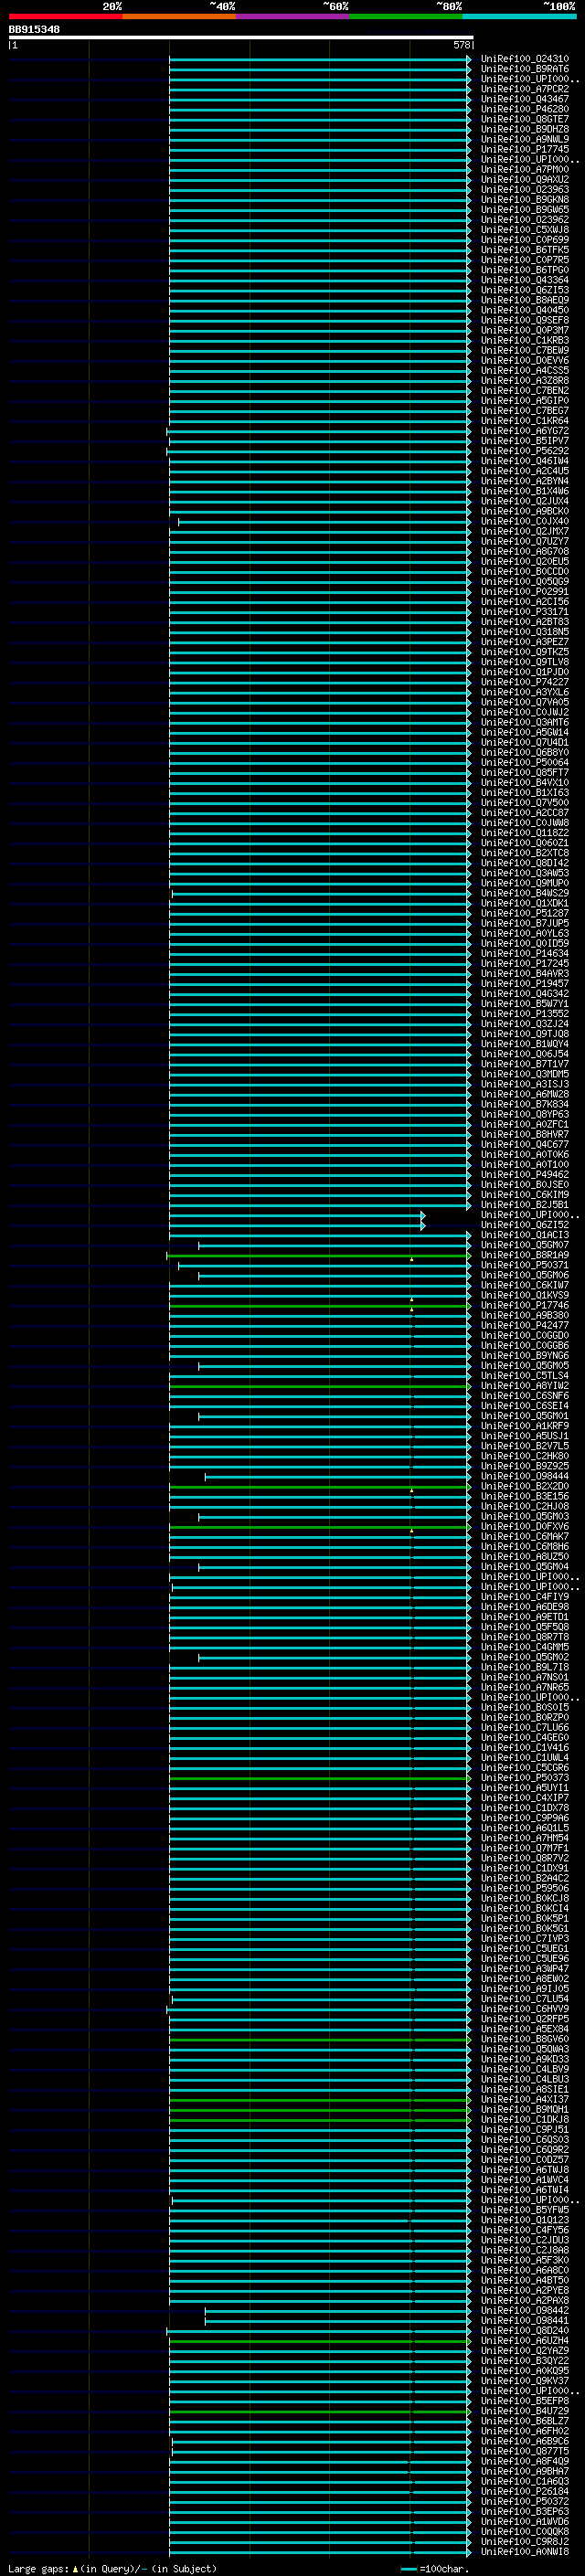Select the UniRef100_Q43364 sequence label

tap(525, 280)
